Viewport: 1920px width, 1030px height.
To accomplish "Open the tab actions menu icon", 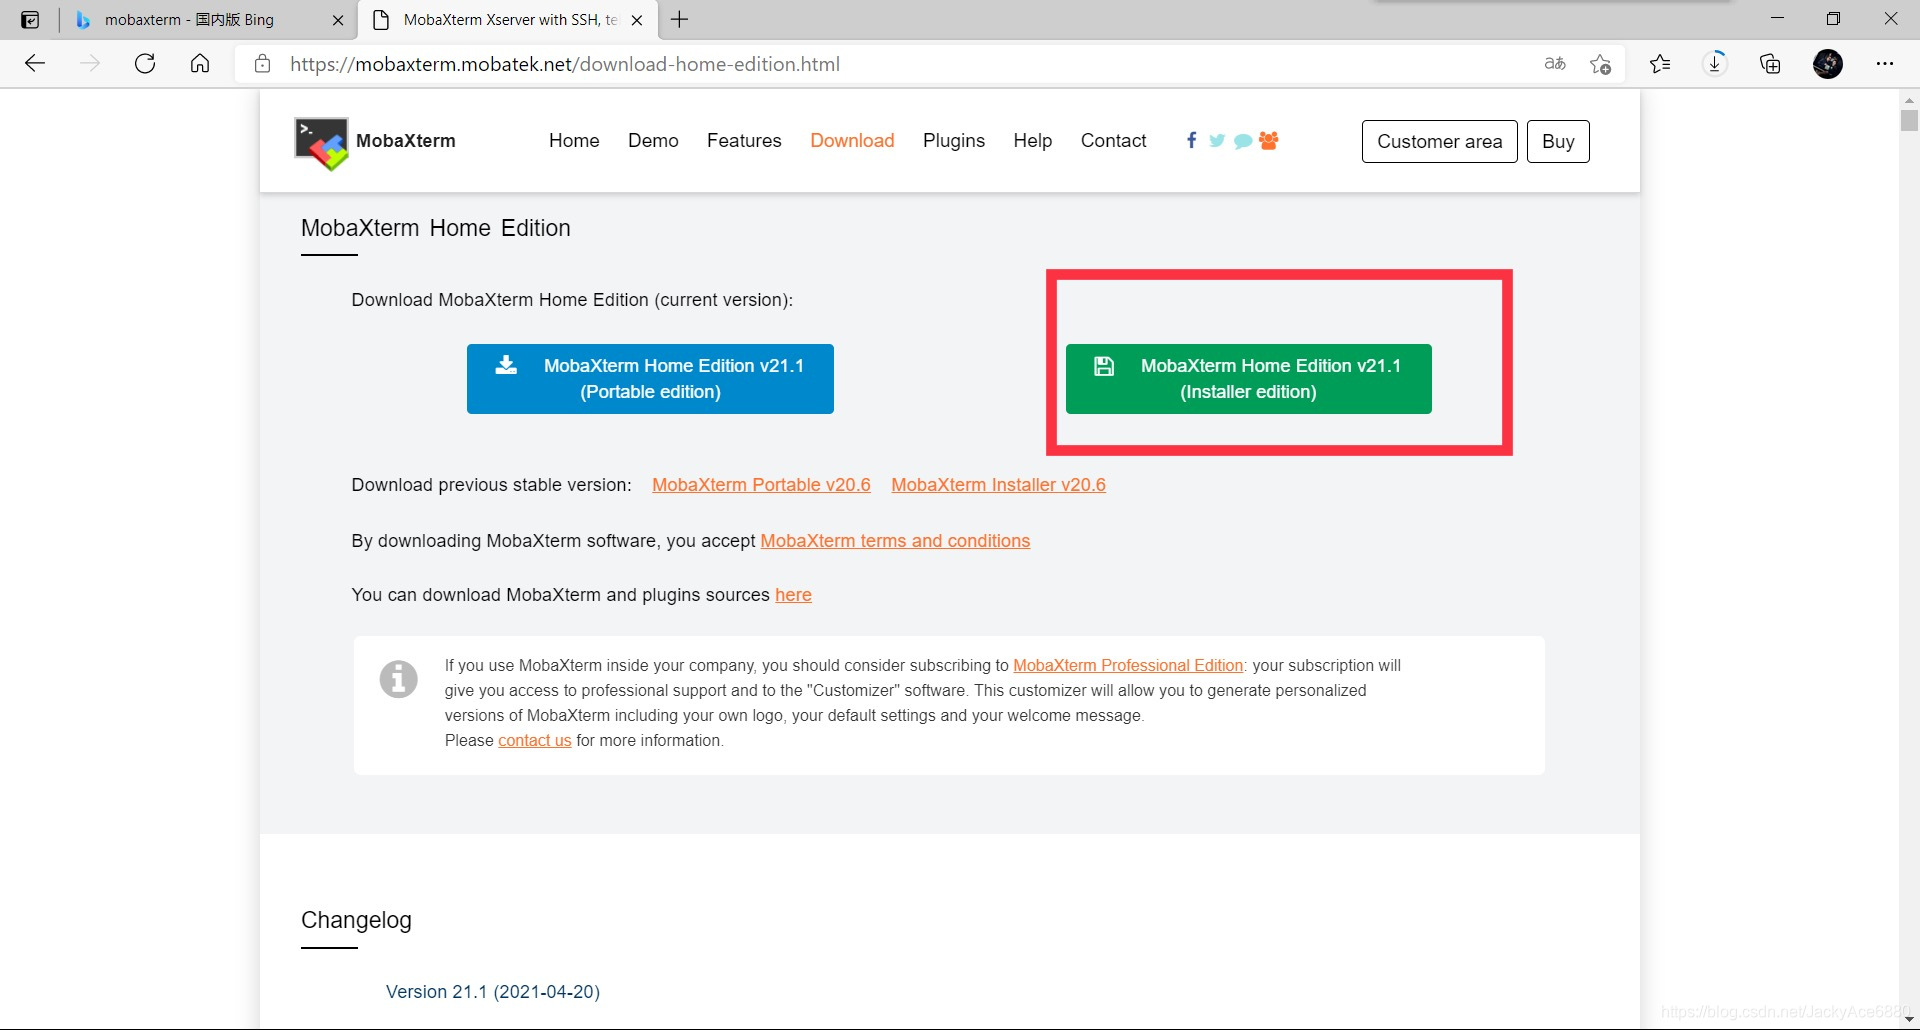I will click(x=30, y=20).
